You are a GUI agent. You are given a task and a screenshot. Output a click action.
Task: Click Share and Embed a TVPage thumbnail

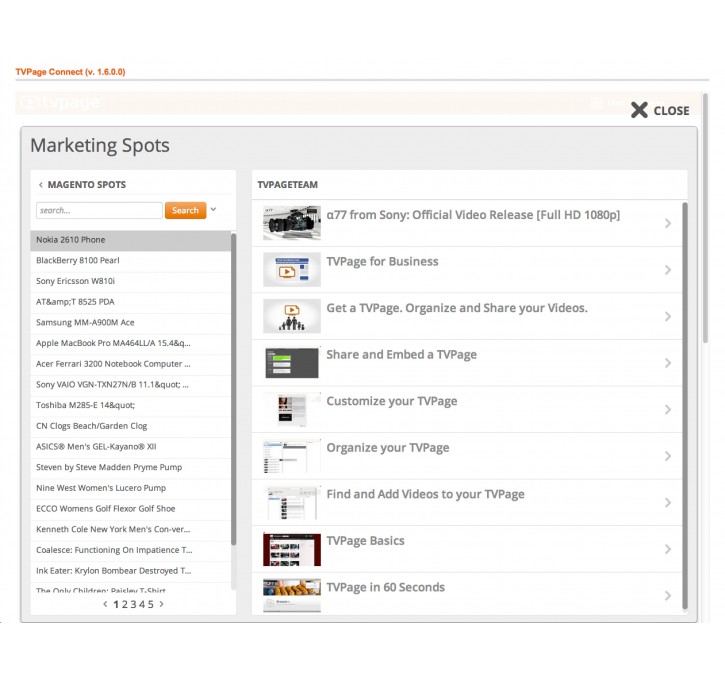coord(292,363)
